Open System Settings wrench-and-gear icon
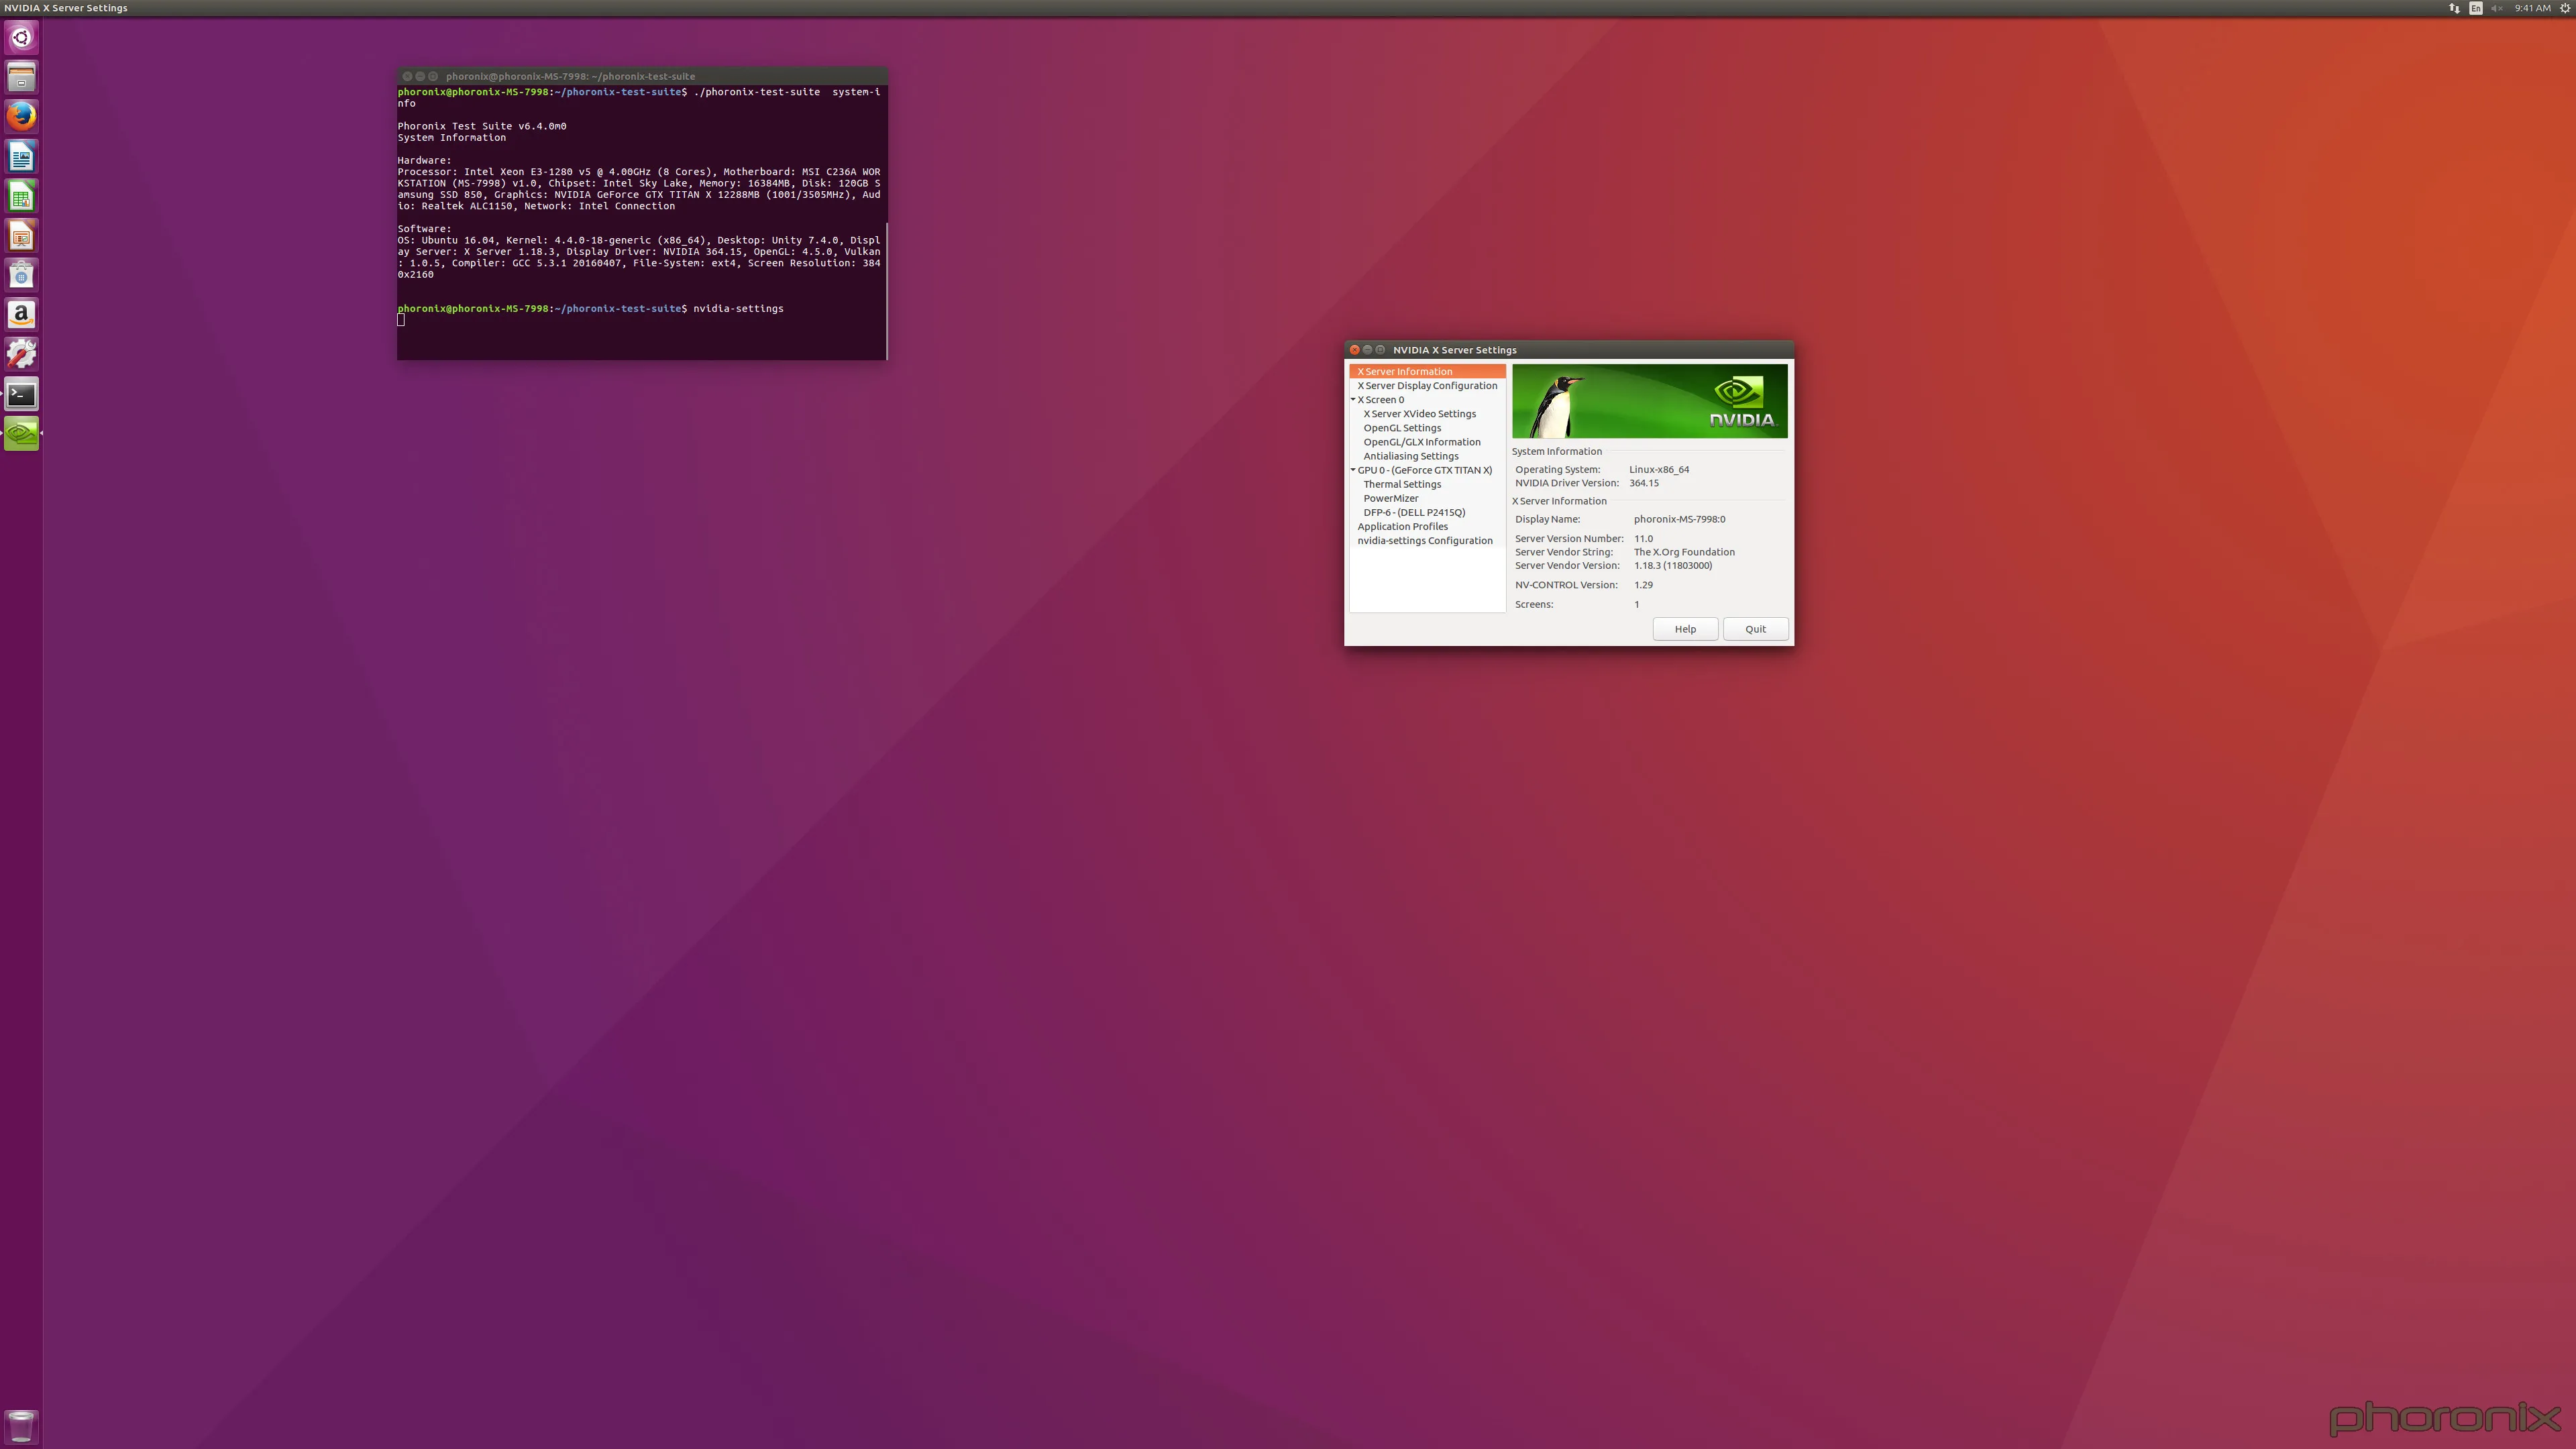Image resolution: width=2576 pixels, height=1449 pixels. pos(21,353)
